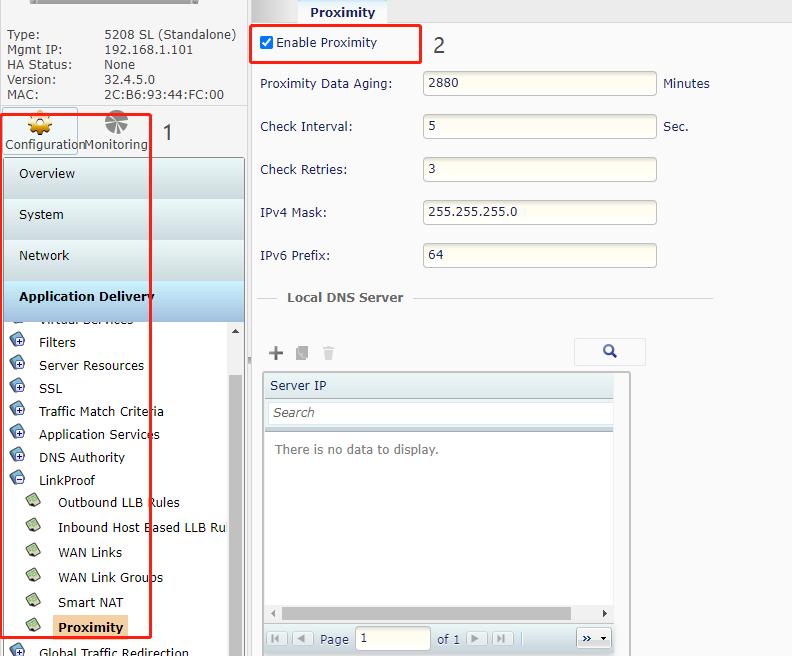This screenshot has height=656, width=792.
Task: Click the WAN Links leaf icon
Action: point(33,550)
